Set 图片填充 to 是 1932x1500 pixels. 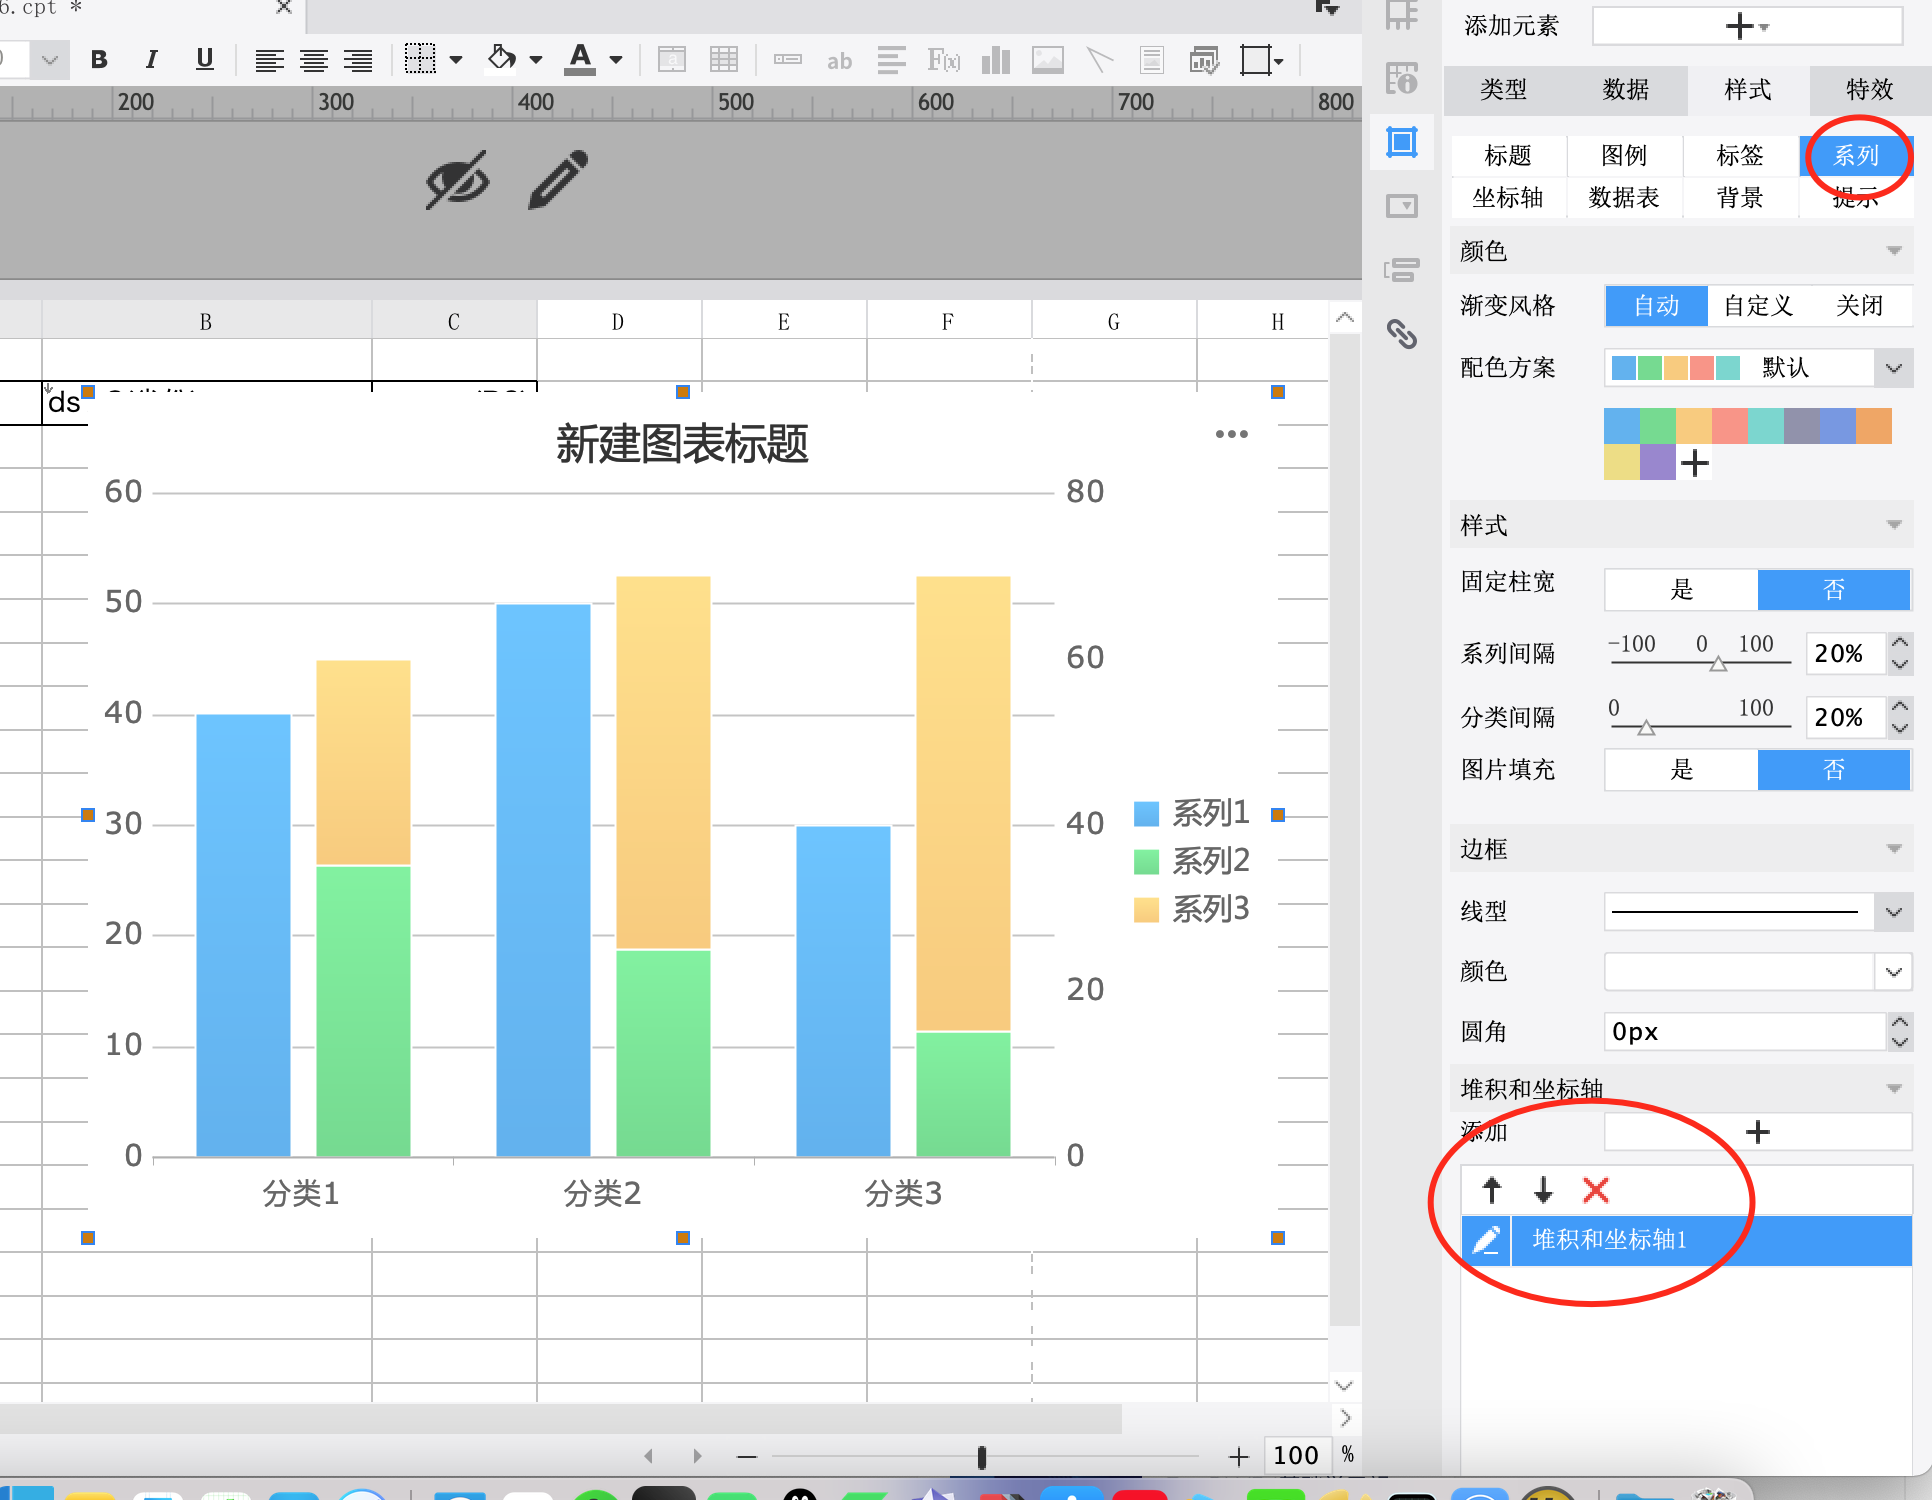click(x=1682, y=770)
